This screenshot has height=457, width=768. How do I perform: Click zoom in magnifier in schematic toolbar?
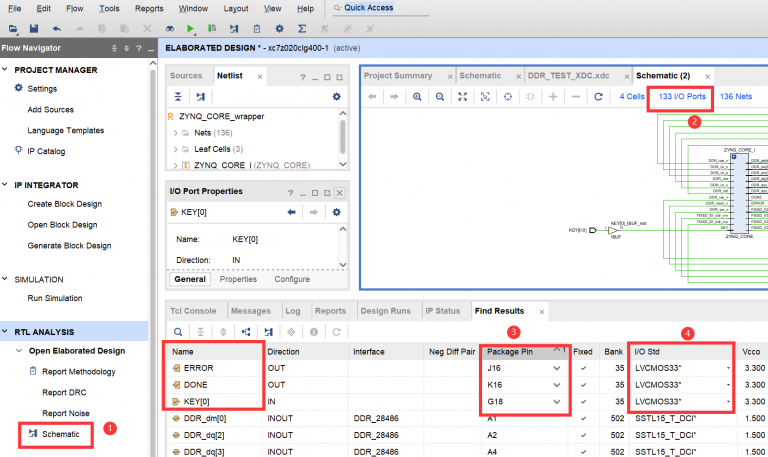pos(419,96)
